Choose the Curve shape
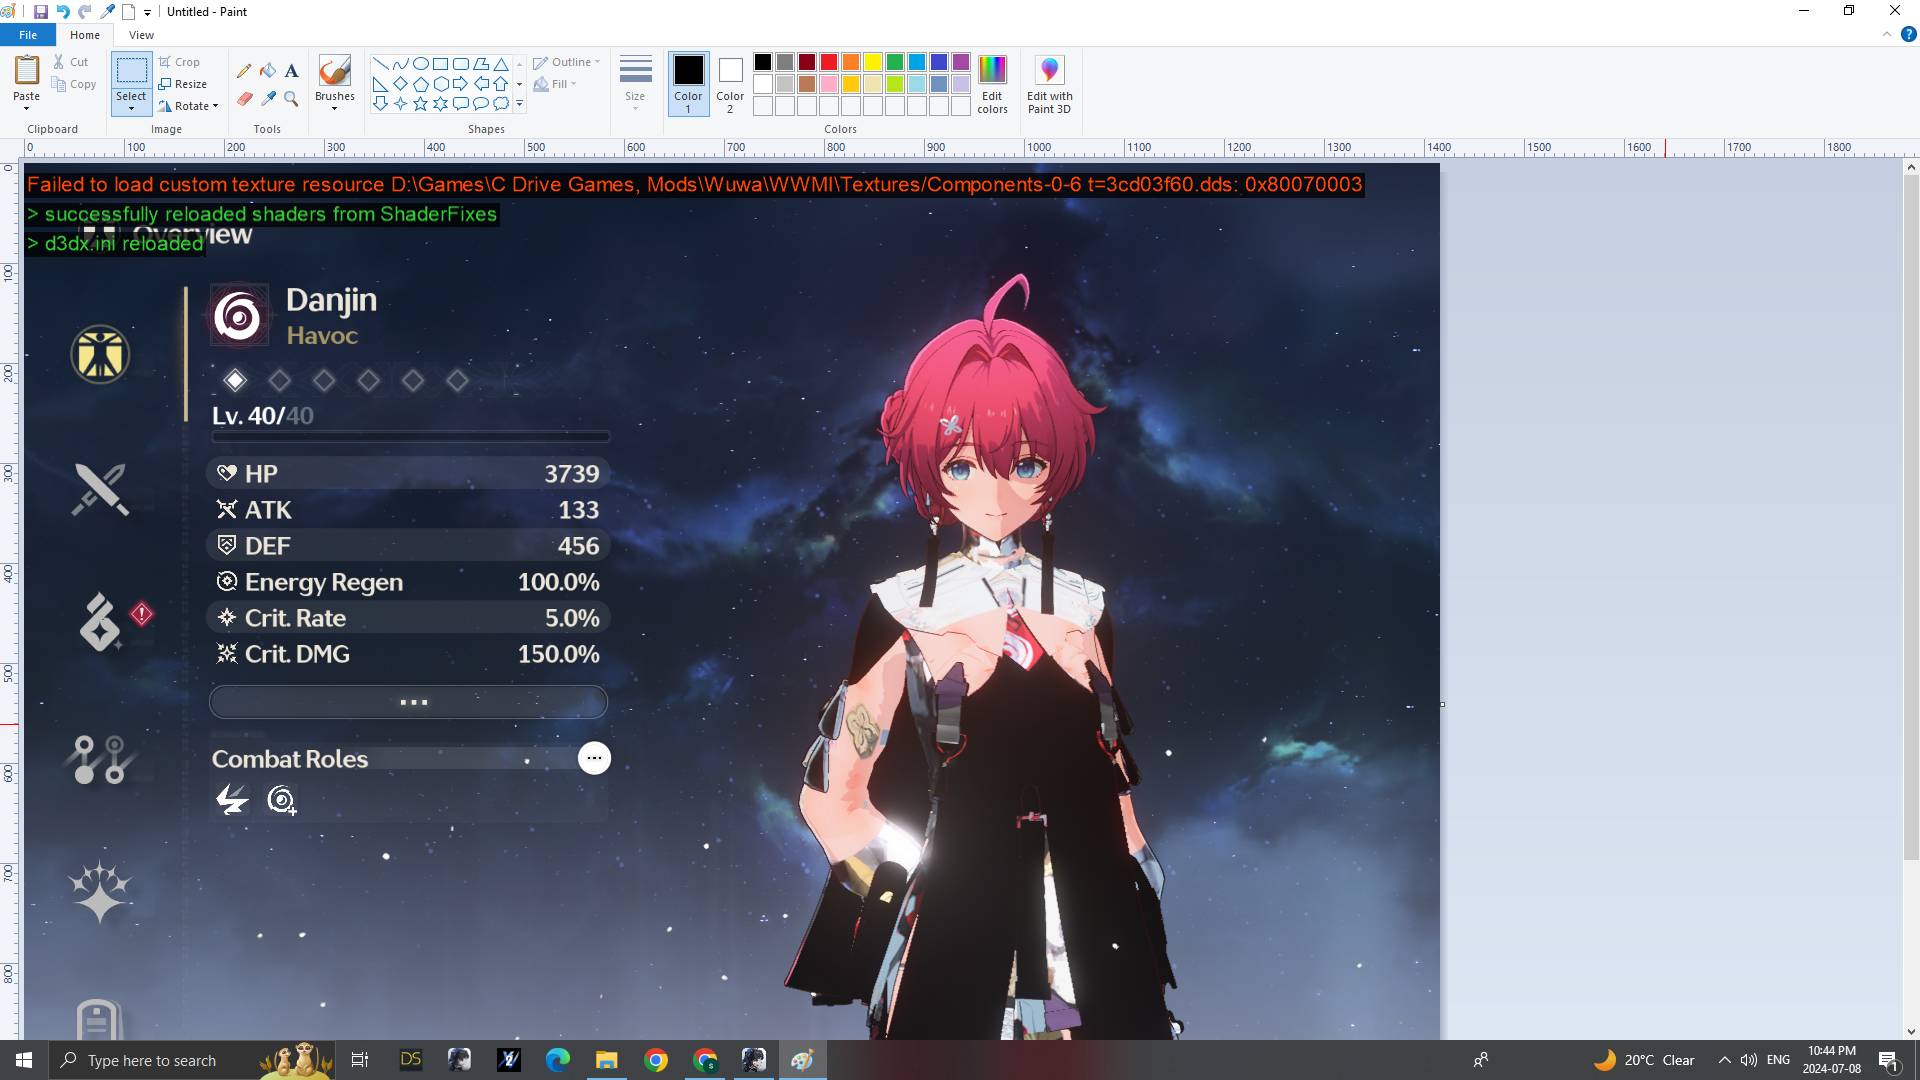The image size is (1920, 1080). (400, 63)
